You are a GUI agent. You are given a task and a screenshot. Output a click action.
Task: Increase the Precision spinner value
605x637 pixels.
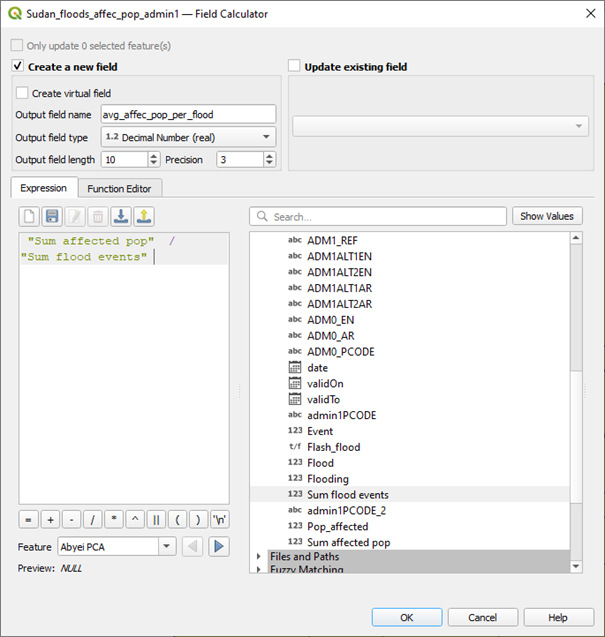[269, 155]
